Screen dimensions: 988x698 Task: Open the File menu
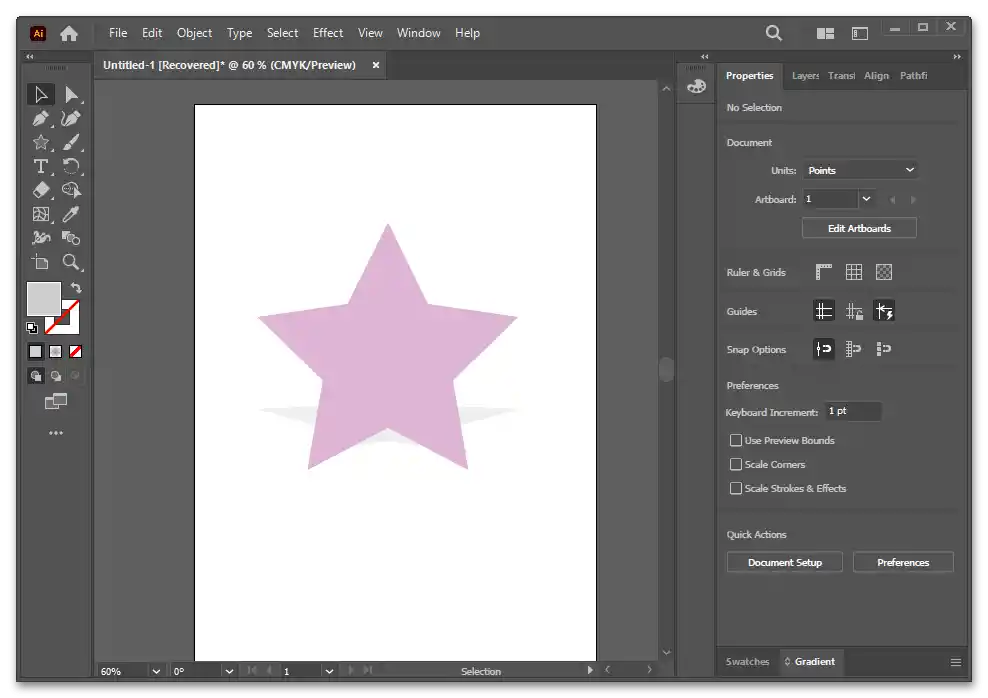118,33
